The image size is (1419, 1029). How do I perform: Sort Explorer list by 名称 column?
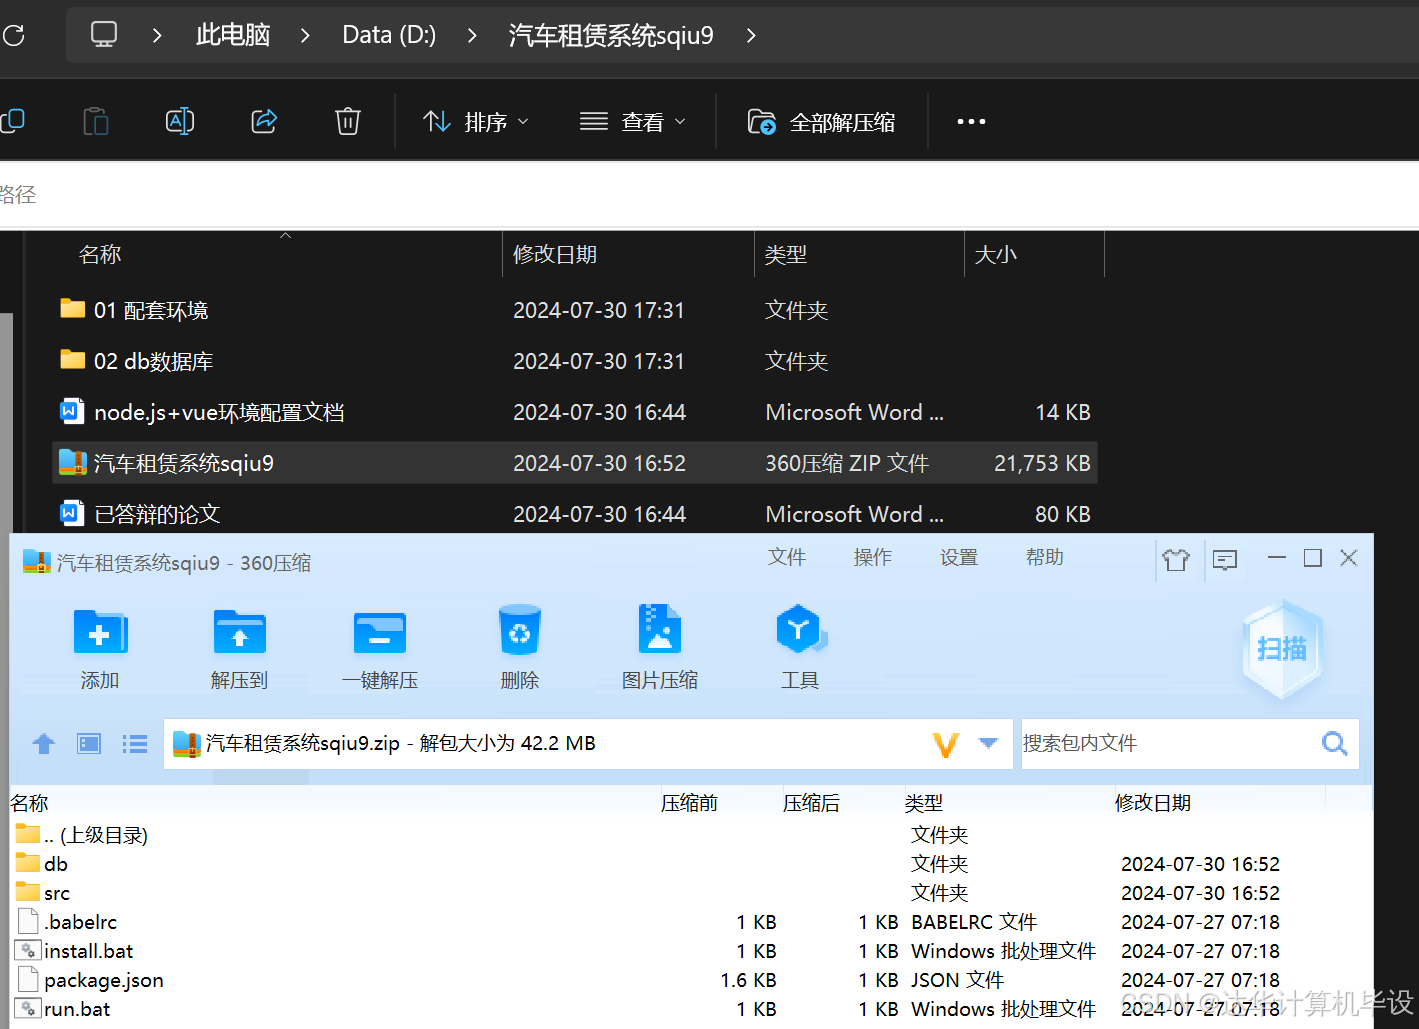coord(100,255)
